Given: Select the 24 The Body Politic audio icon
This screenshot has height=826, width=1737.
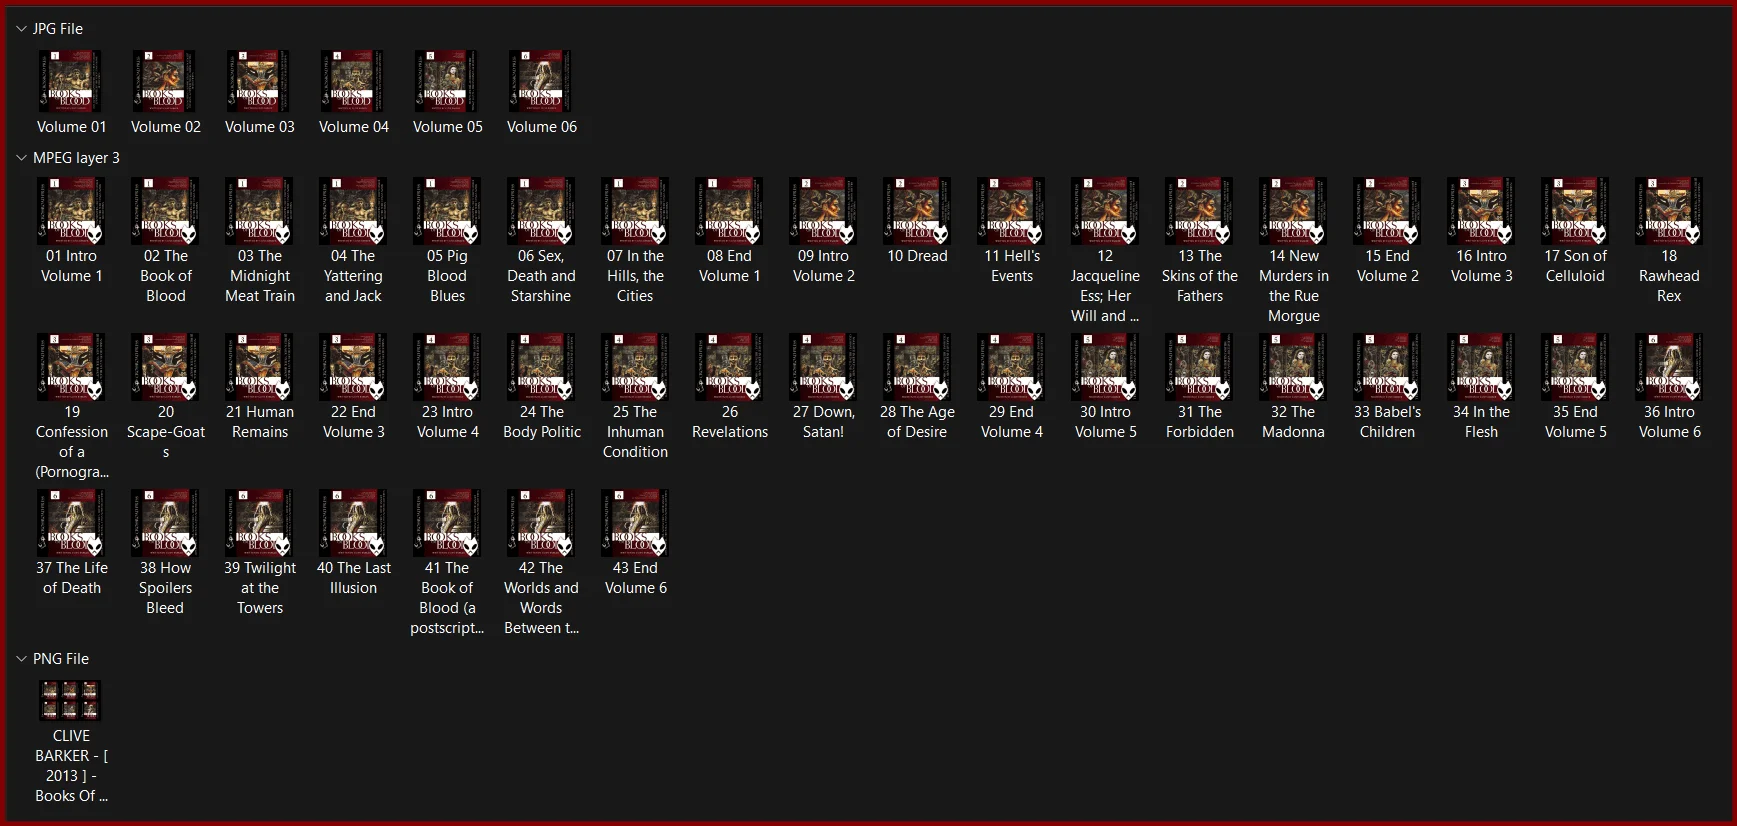Looking at the screenshot, I should (541, 367).
